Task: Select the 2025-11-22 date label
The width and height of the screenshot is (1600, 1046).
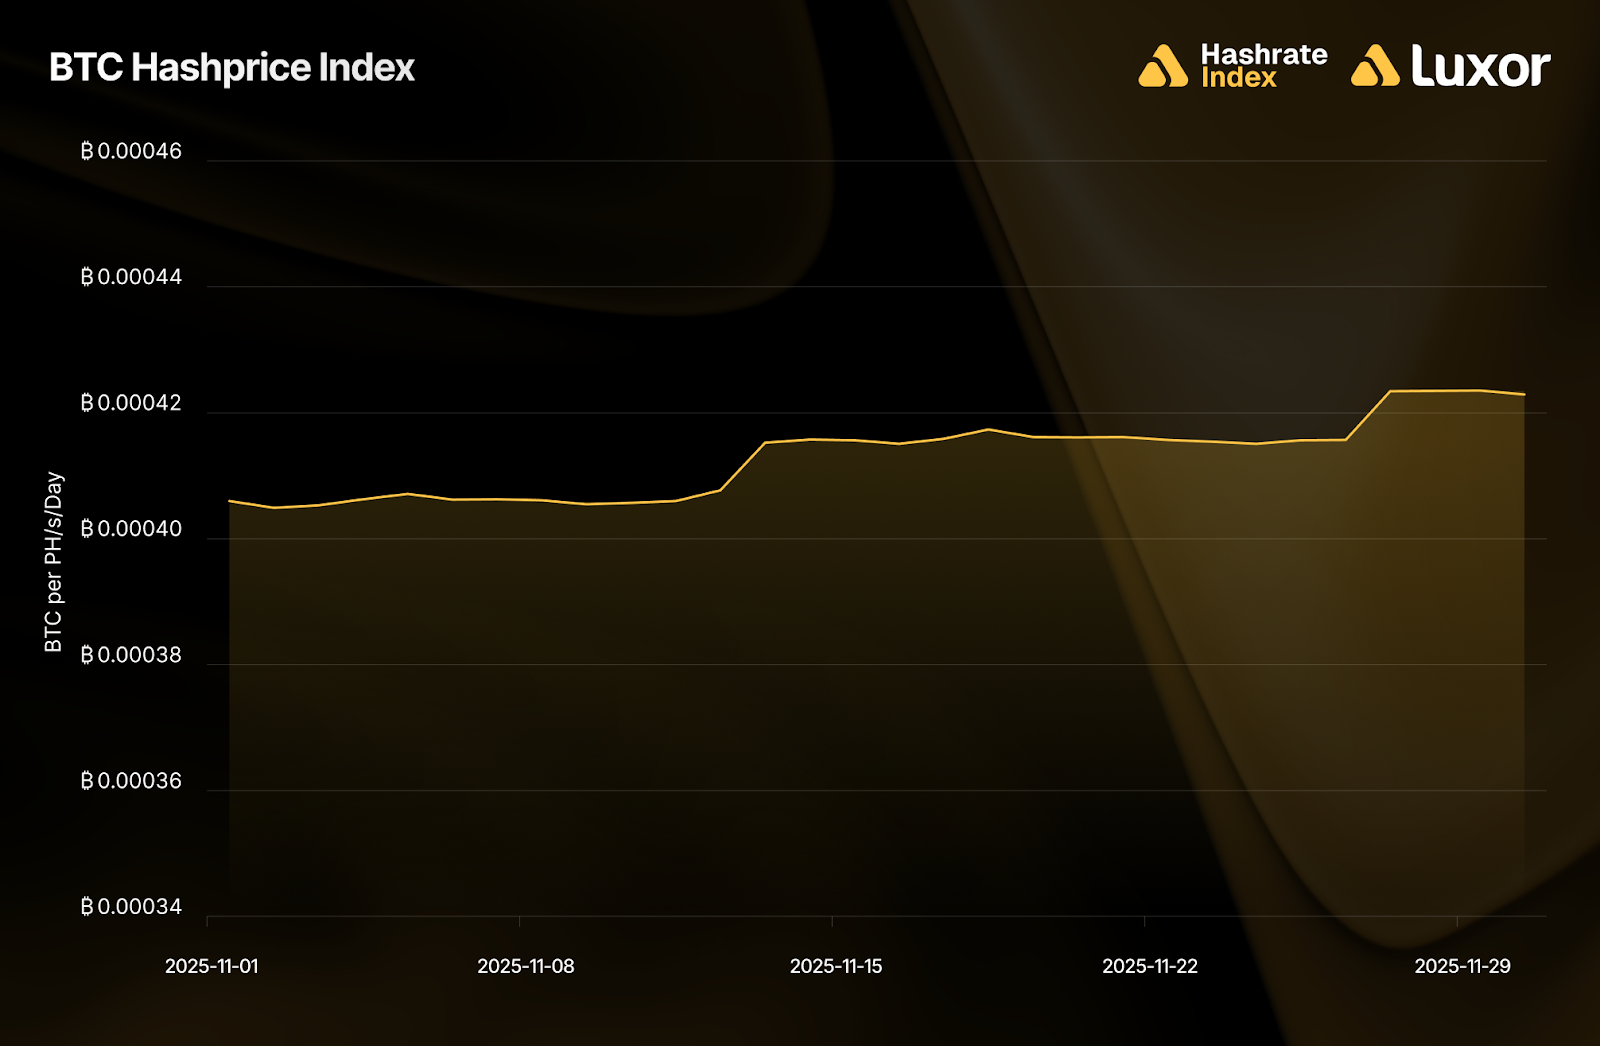Action: (1150, 966)
